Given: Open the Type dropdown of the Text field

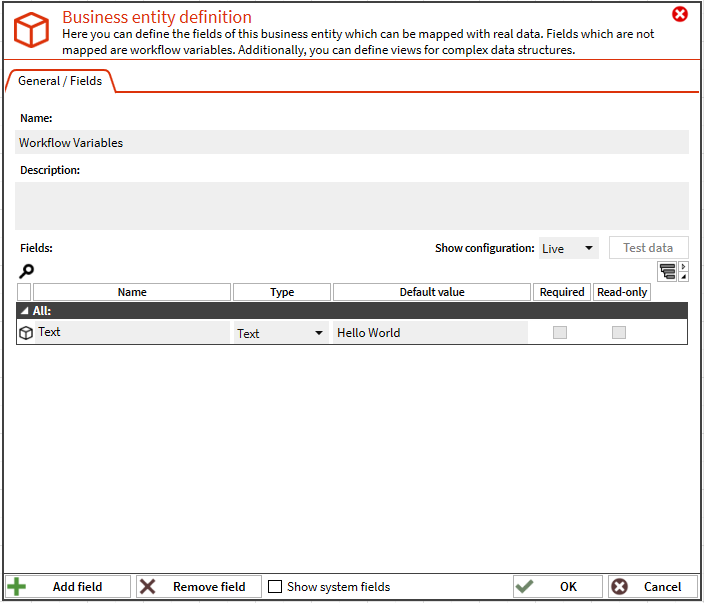Looking at the screenshot, I should click(x=281, y=333).
